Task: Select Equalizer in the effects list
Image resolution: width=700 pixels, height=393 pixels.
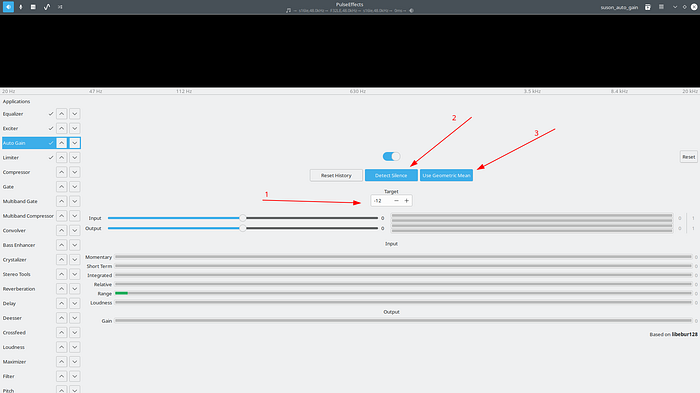Action: pos(13,114)
